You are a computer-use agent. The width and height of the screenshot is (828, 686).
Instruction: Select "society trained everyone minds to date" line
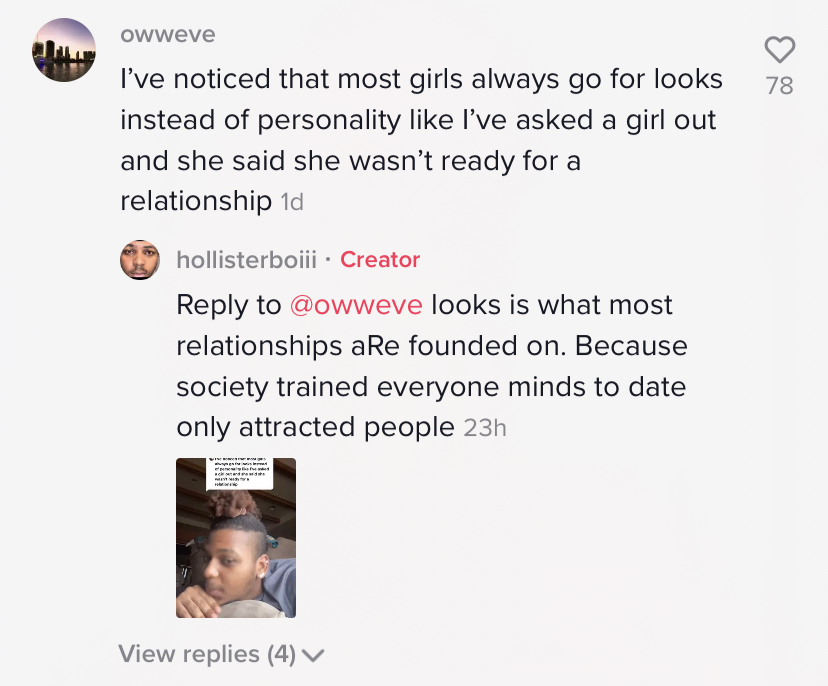pyautogui.click(x=431, y=387)
